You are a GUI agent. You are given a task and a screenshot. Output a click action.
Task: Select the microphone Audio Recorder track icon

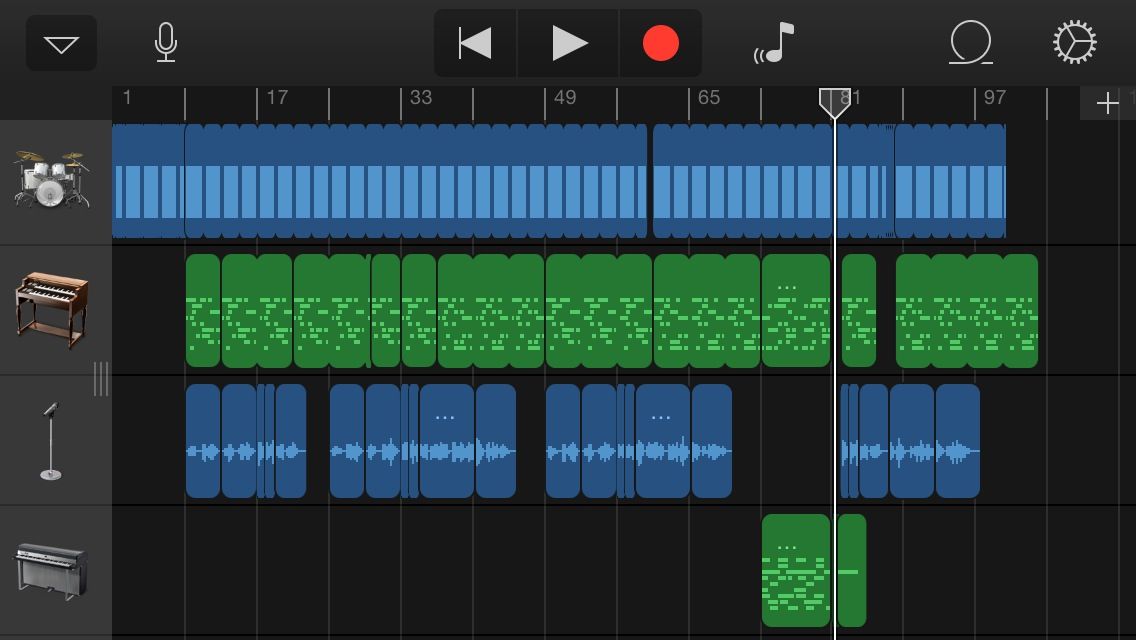[51, 441]
